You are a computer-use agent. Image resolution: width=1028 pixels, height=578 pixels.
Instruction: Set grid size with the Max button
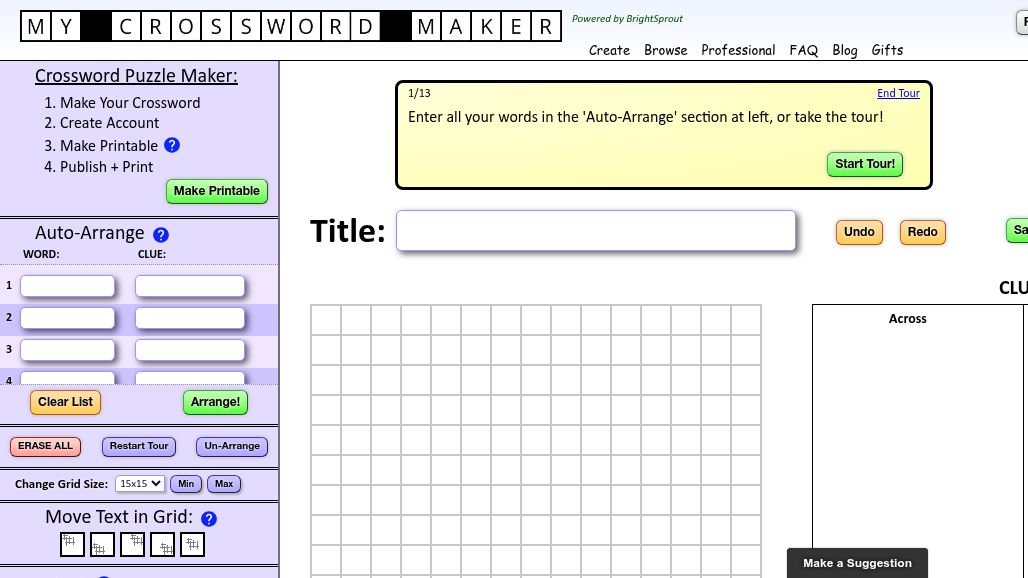point(224,484)
